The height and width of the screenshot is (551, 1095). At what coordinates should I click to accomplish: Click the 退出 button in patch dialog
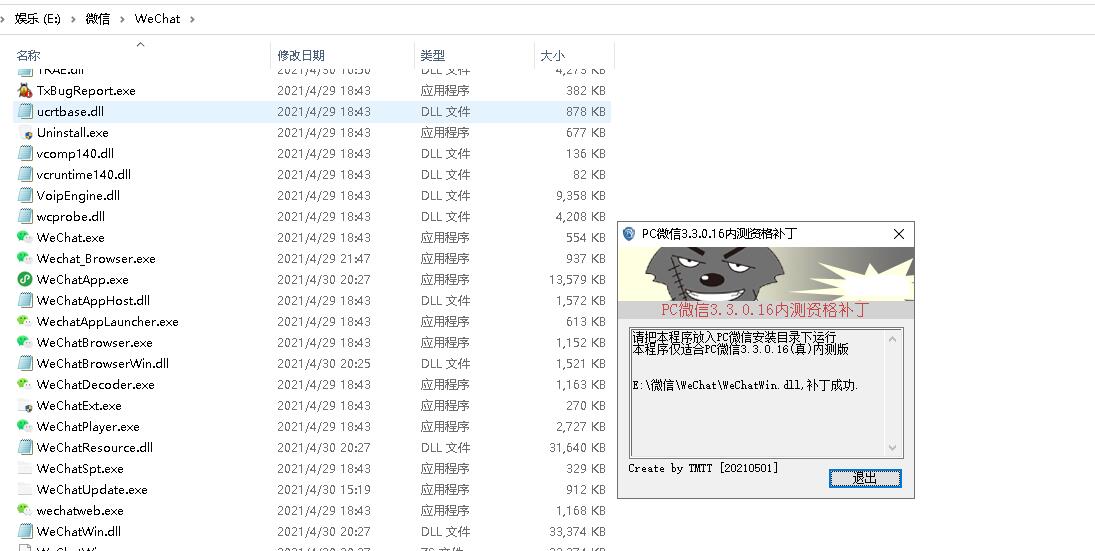[865, 478]
